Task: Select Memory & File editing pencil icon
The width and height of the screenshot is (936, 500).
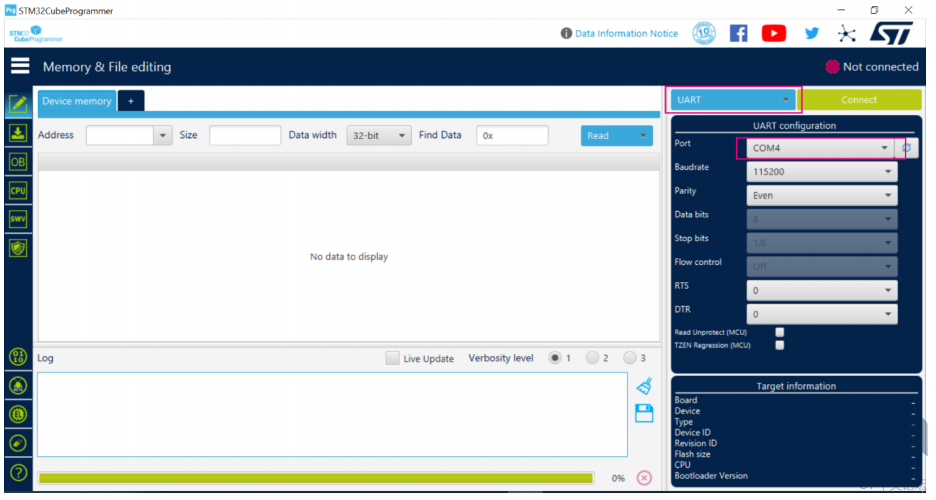Action: 18,104
